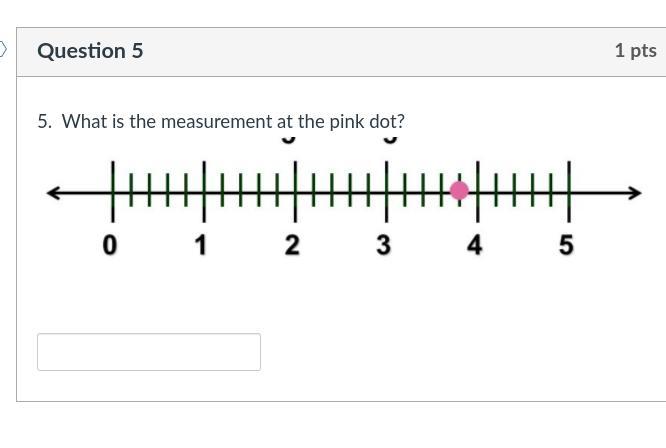Select the "Question 5" heading
The image size is (666, 448).
(x=90, y=51)
